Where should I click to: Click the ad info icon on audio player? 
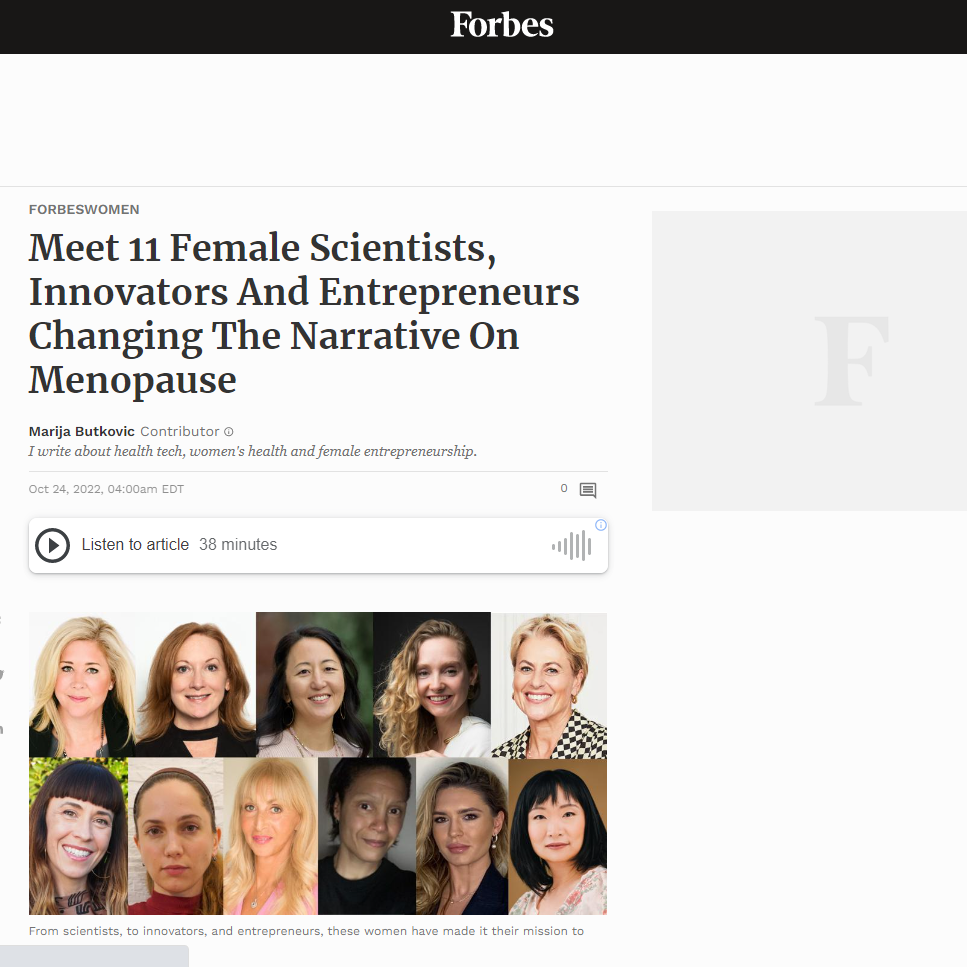601,525
